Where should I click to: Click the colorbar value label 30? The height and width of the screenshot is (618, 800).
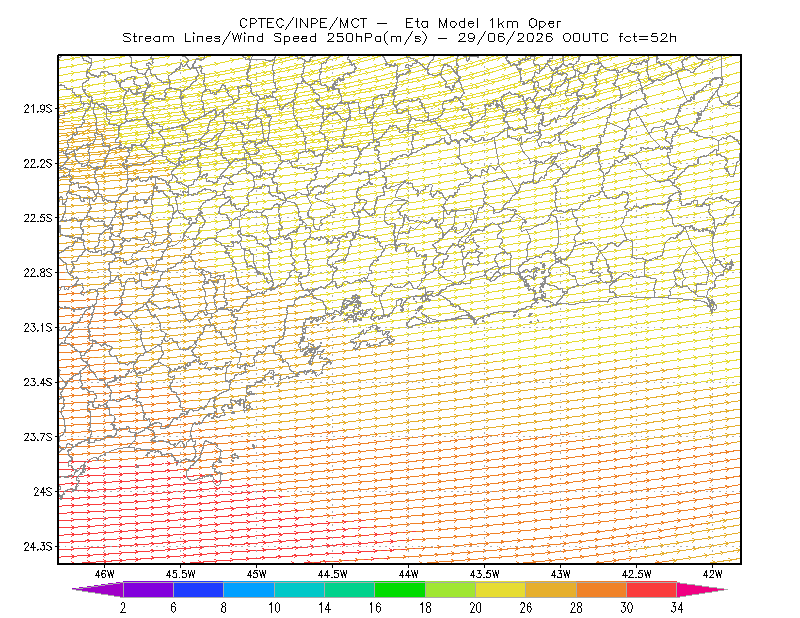(627, 608)
